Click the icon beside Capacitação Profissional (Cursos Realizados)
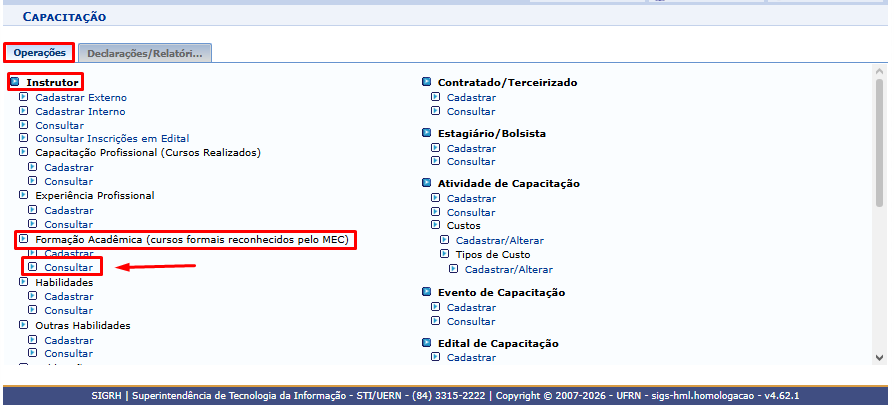894x409 pixels. click(23, 152)
